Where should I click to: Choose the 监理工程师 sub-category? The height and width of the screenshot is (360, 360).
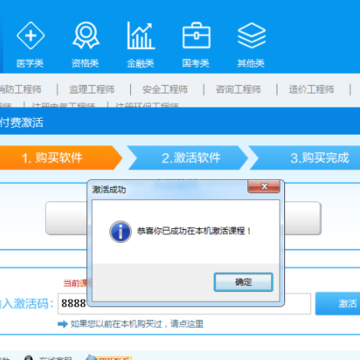pos(92,89)
